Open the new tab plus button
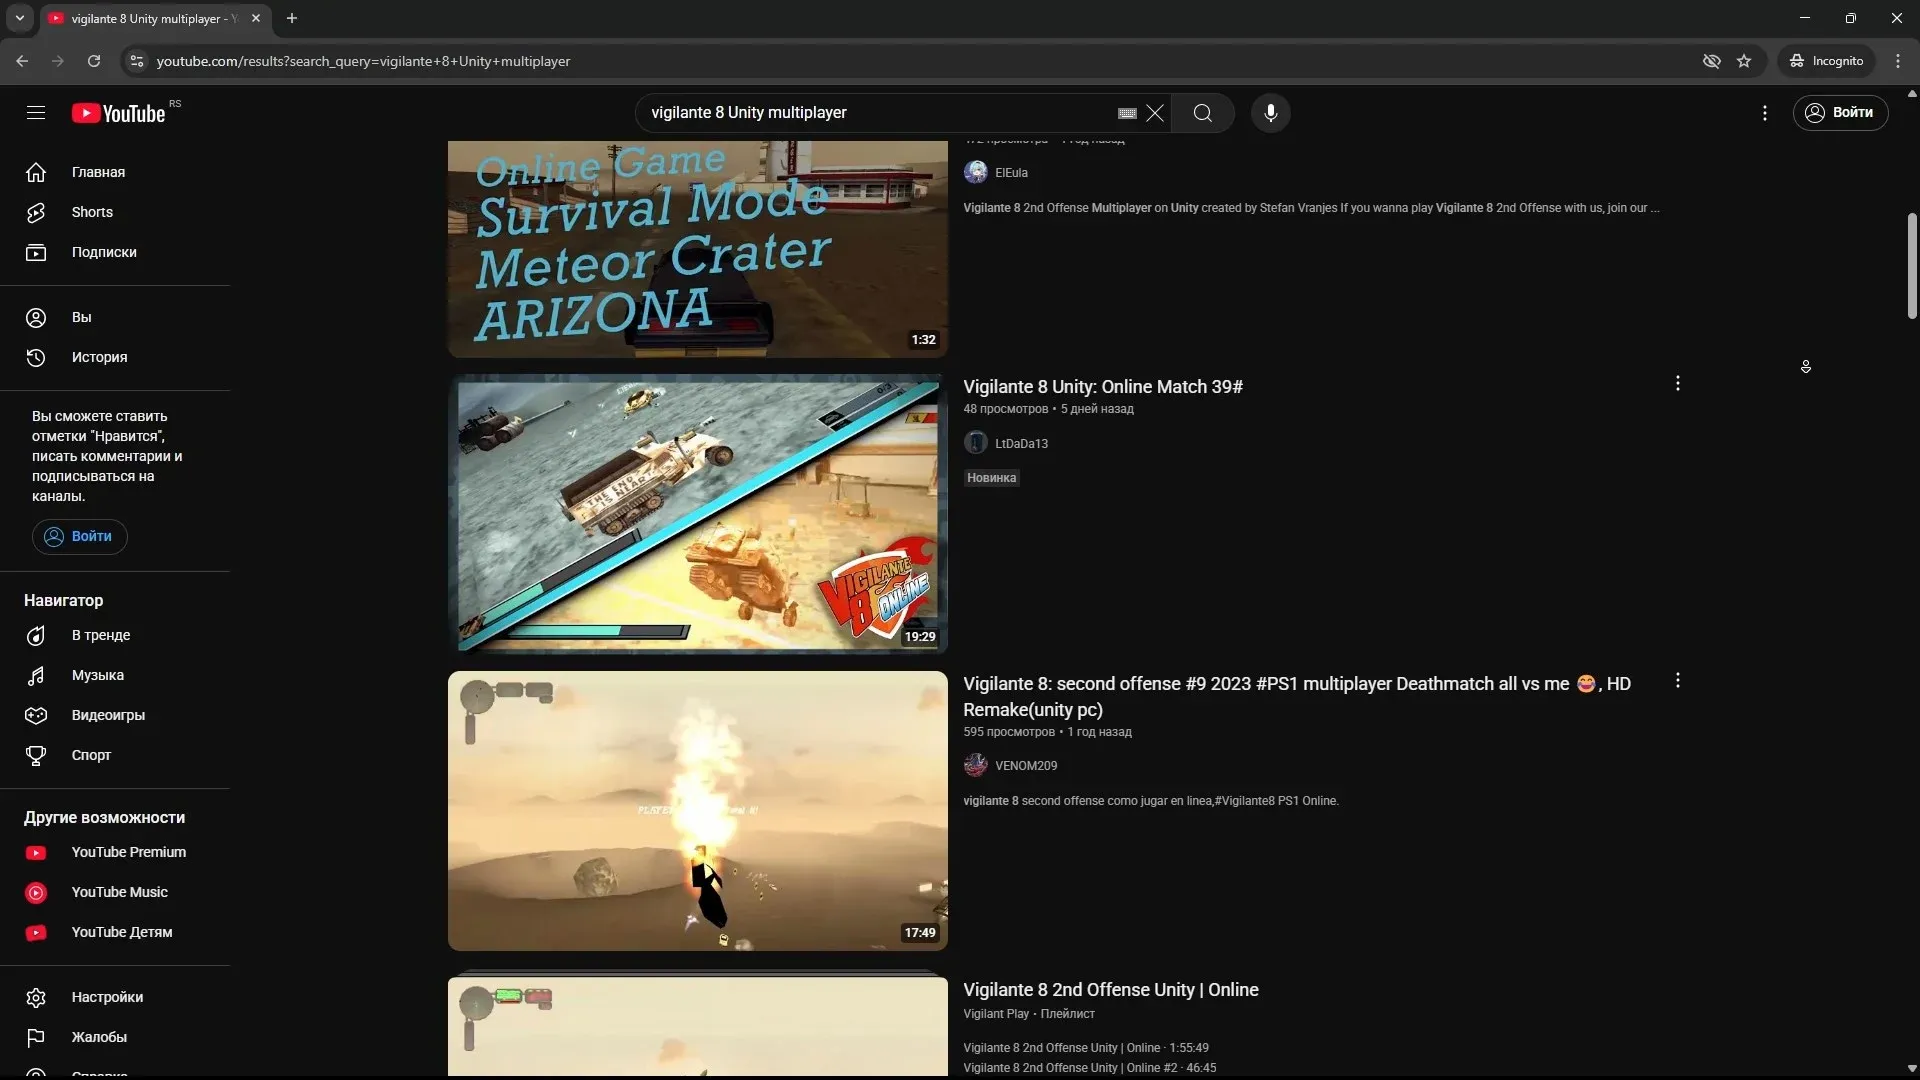The height and width of the screenshot is (1080, 1920). [x=292, y=18]
